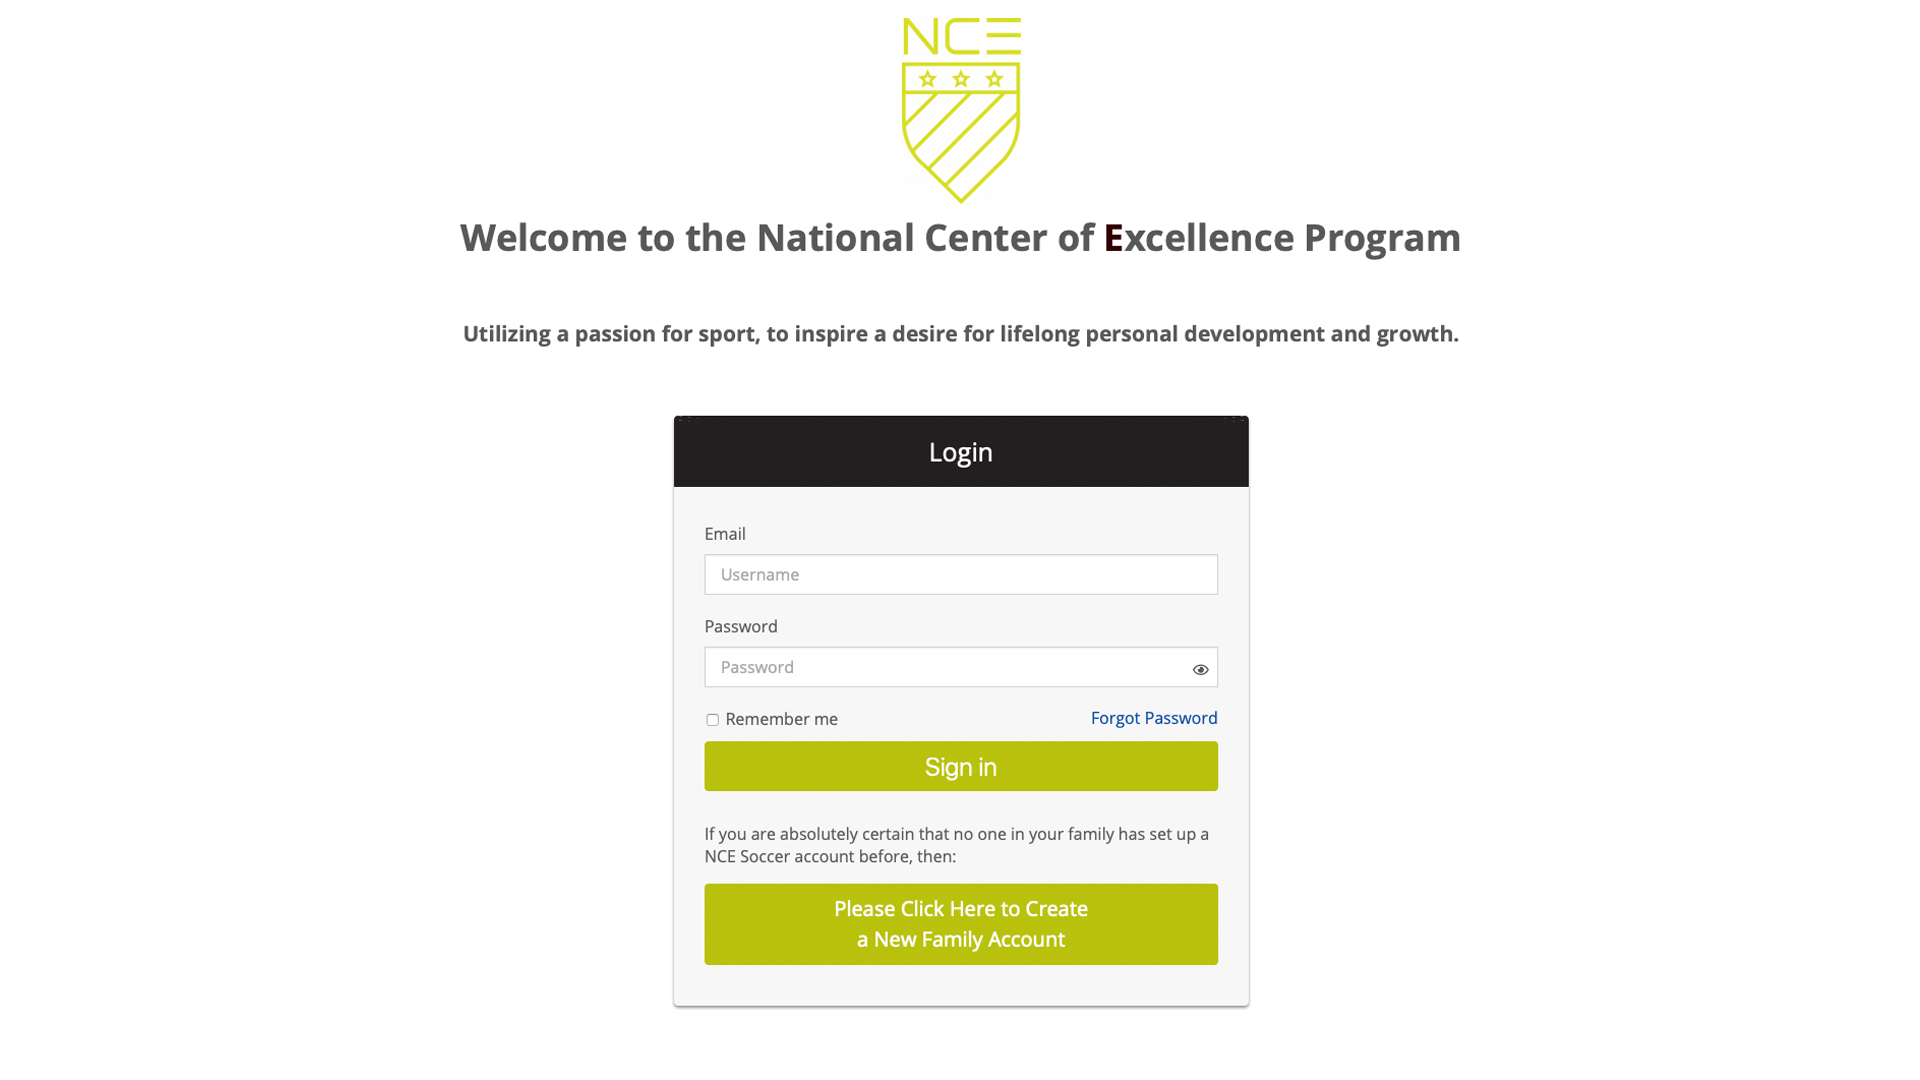
Task: Click the middle star in the logo
Action: pos(961,78)
